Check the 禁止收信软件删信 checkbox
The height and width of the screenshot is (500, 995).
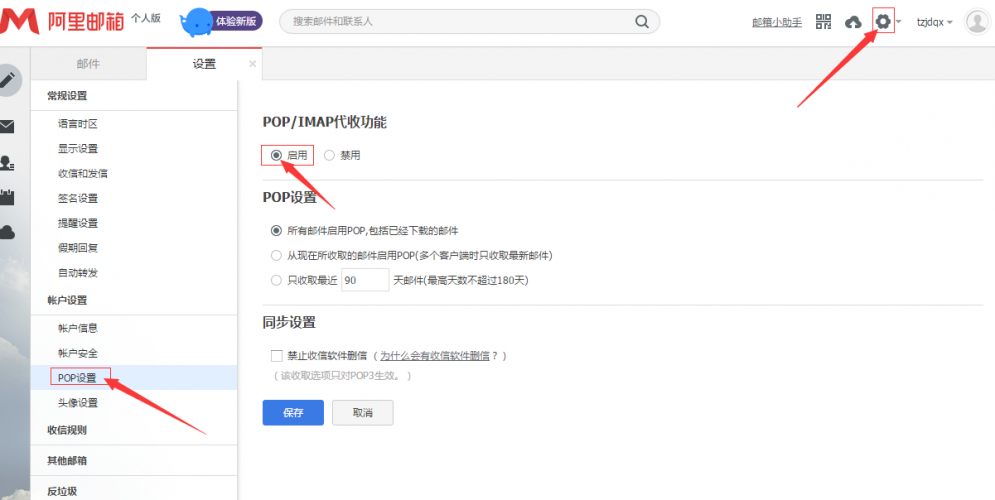coord(276,355)
